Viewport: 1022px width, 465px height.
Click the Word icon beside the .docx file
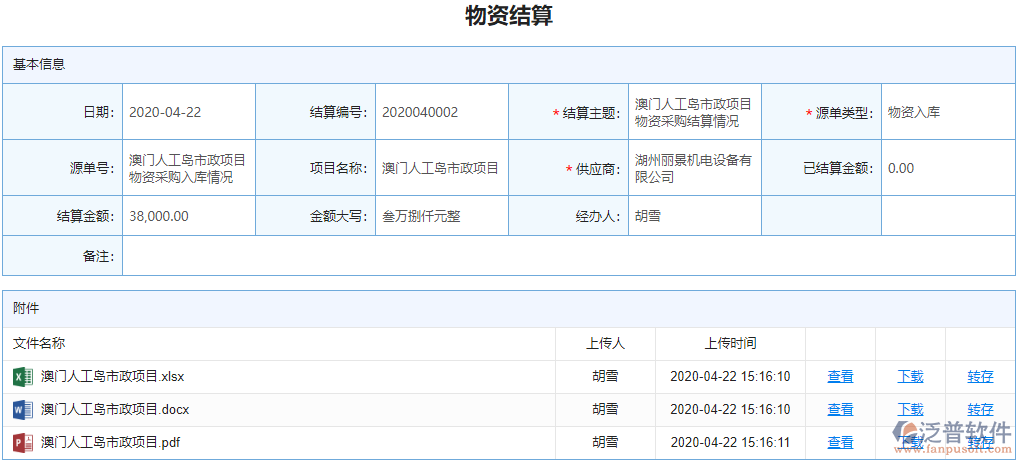coord(22,410)
